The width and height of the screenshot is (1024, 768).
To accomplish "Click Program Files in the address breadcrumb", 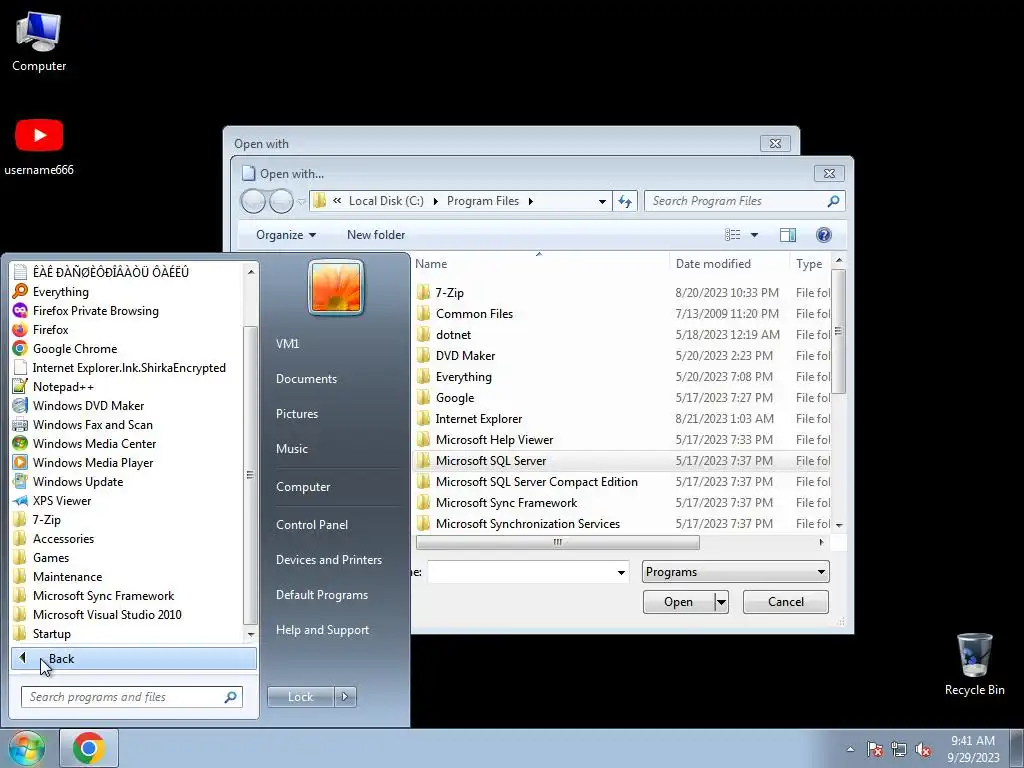I will [483, 201].
